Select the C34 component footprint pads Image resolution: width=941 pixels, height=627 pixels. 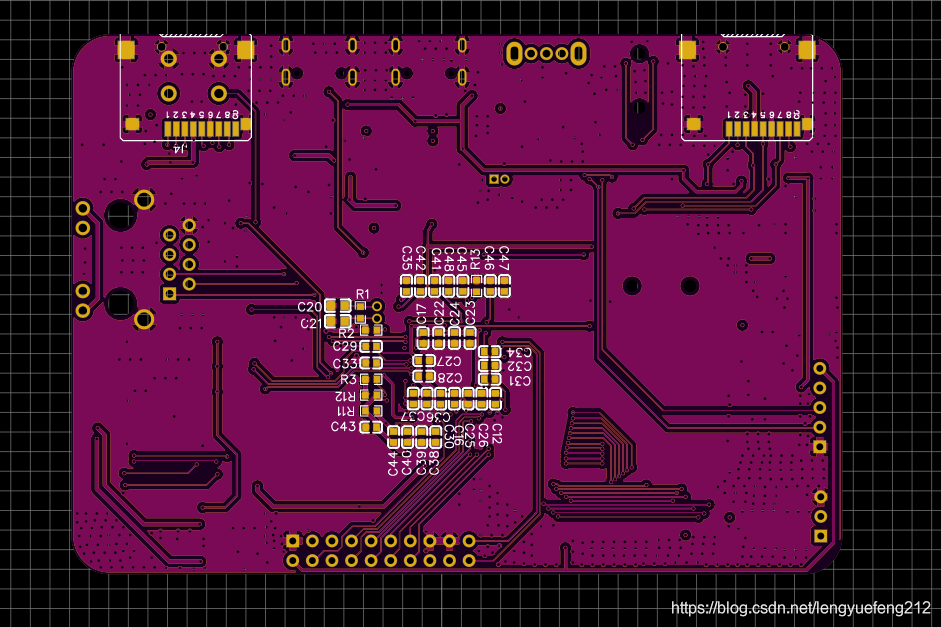[490, 352]
